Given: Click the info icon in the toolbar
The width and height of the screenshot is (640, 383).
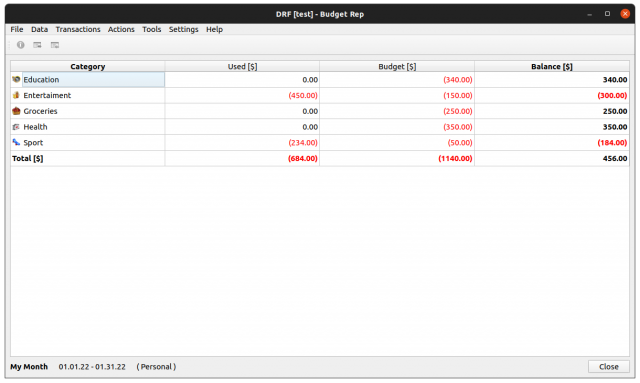Looking at the screenshot, I should coord(20,45).
